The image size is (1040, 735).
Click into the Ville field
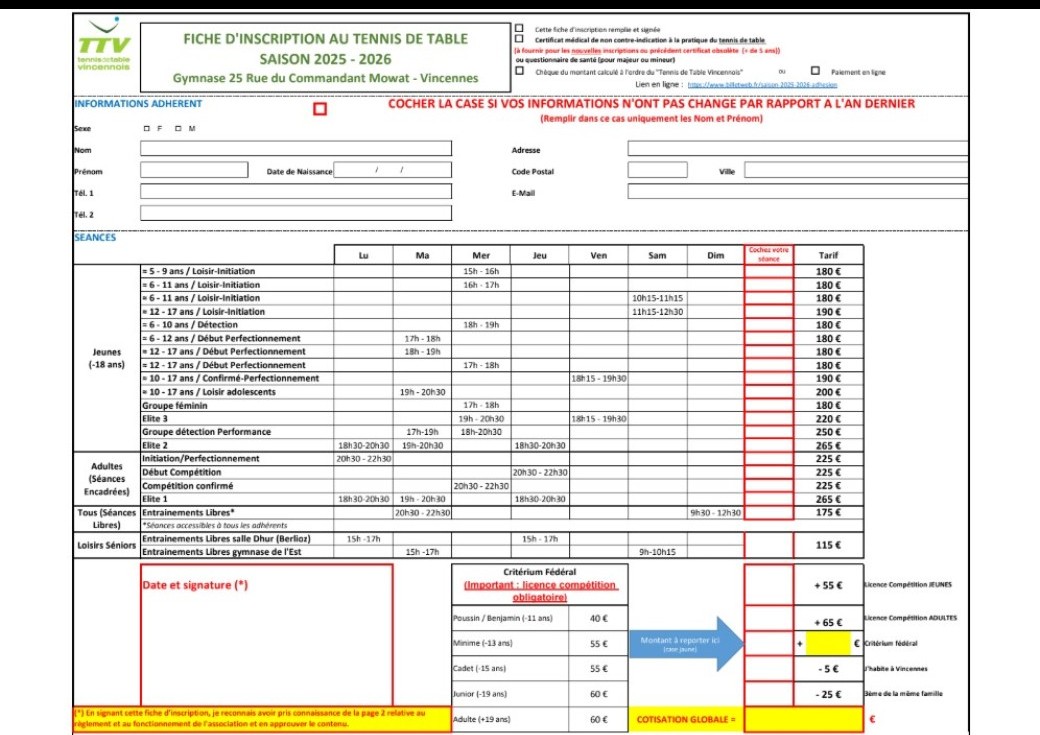coord(856,170)
